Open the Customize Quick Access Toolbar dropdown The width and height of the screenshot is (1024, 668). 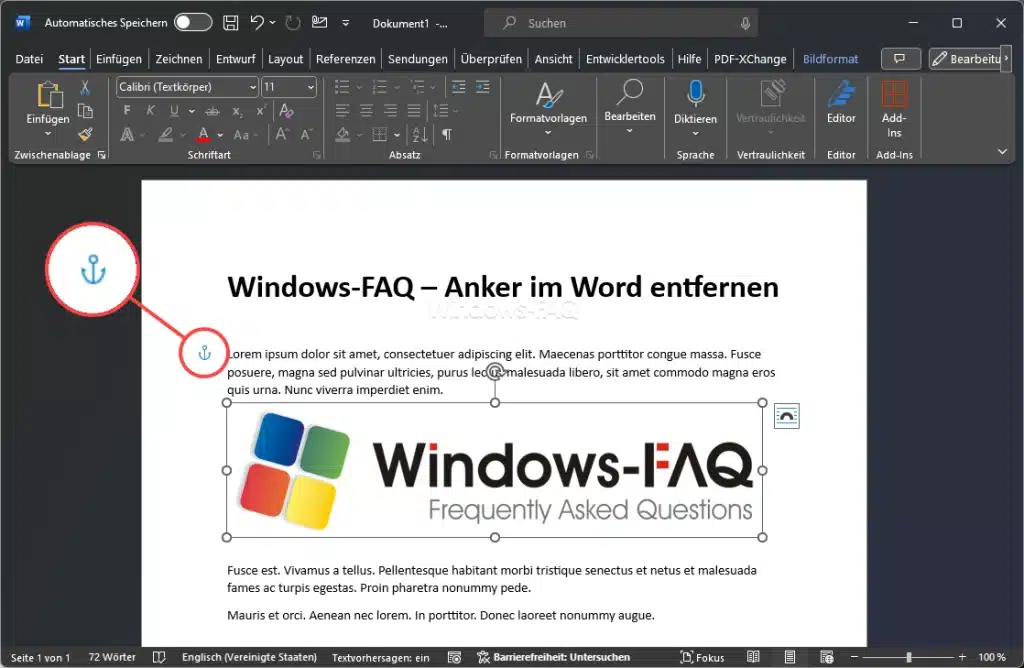[345, 23]
